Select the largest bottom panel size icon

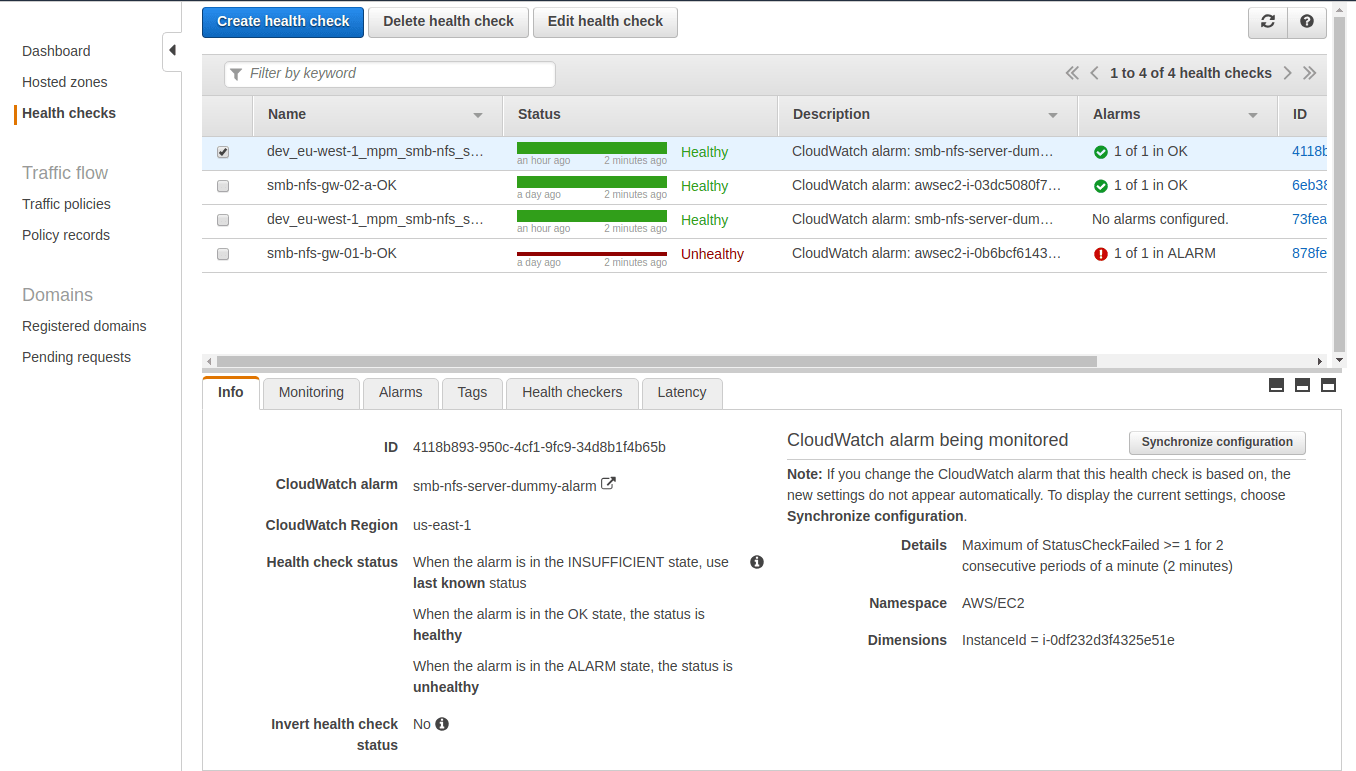[1328, 384]
